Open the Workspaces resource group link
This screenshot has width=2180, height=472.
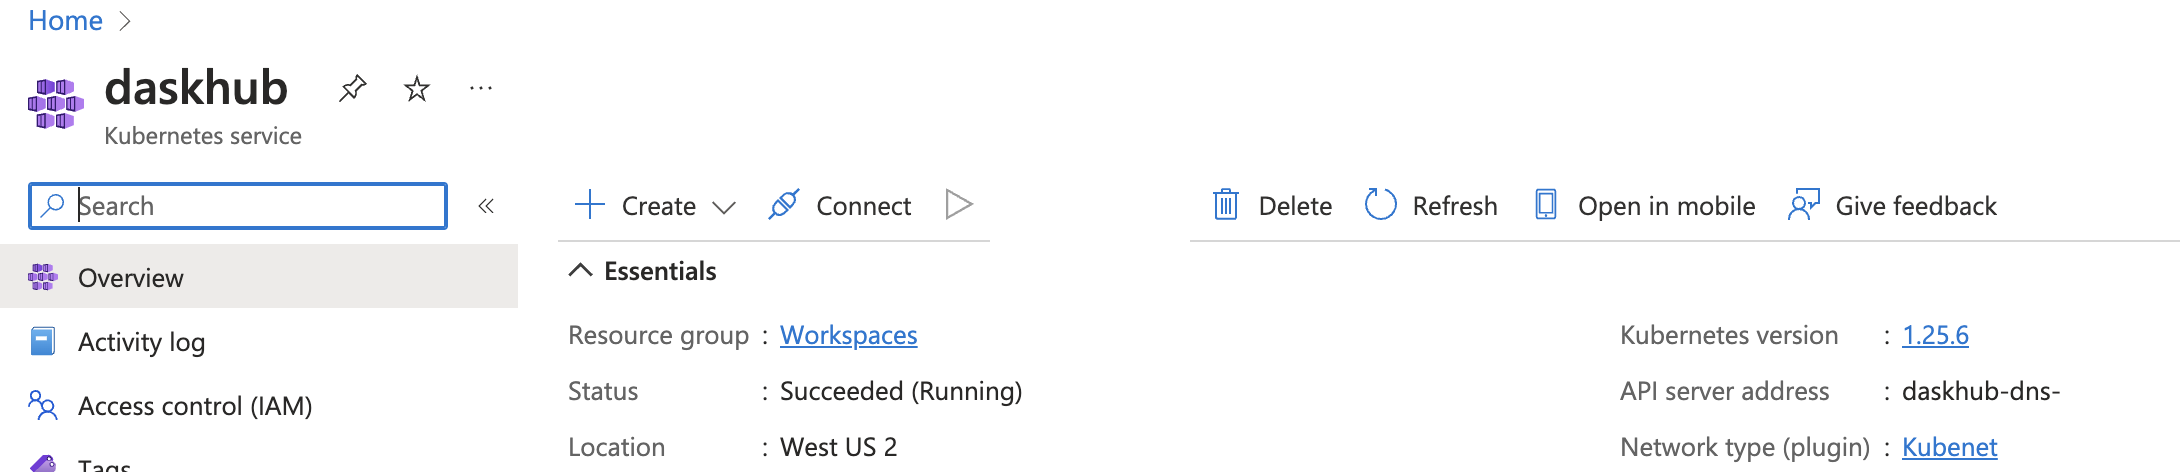[x=849, y=335]
